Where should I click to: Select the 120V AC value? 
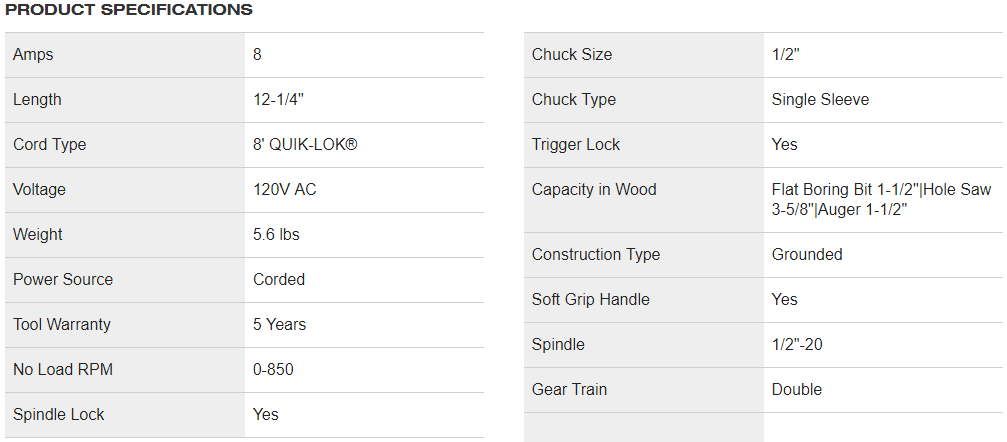[x=285, y=190]
